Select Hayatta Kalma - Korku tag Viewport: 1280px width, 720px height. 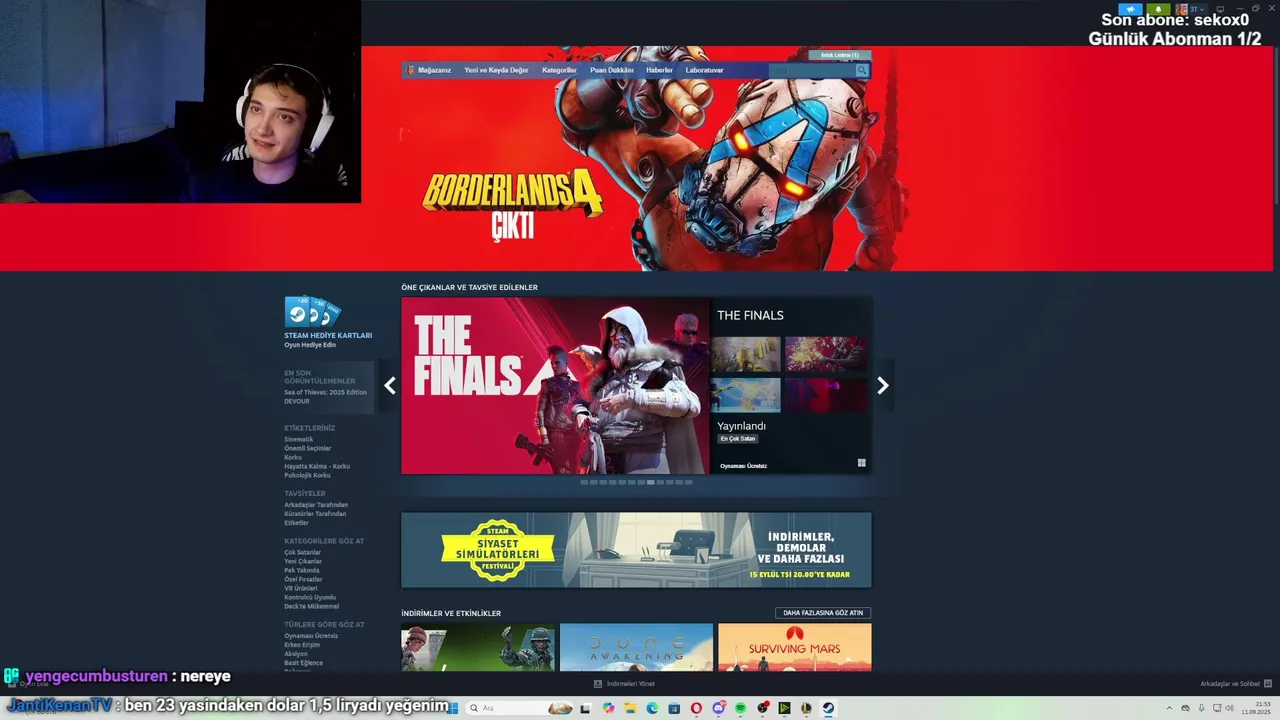(x=317, y=466)
